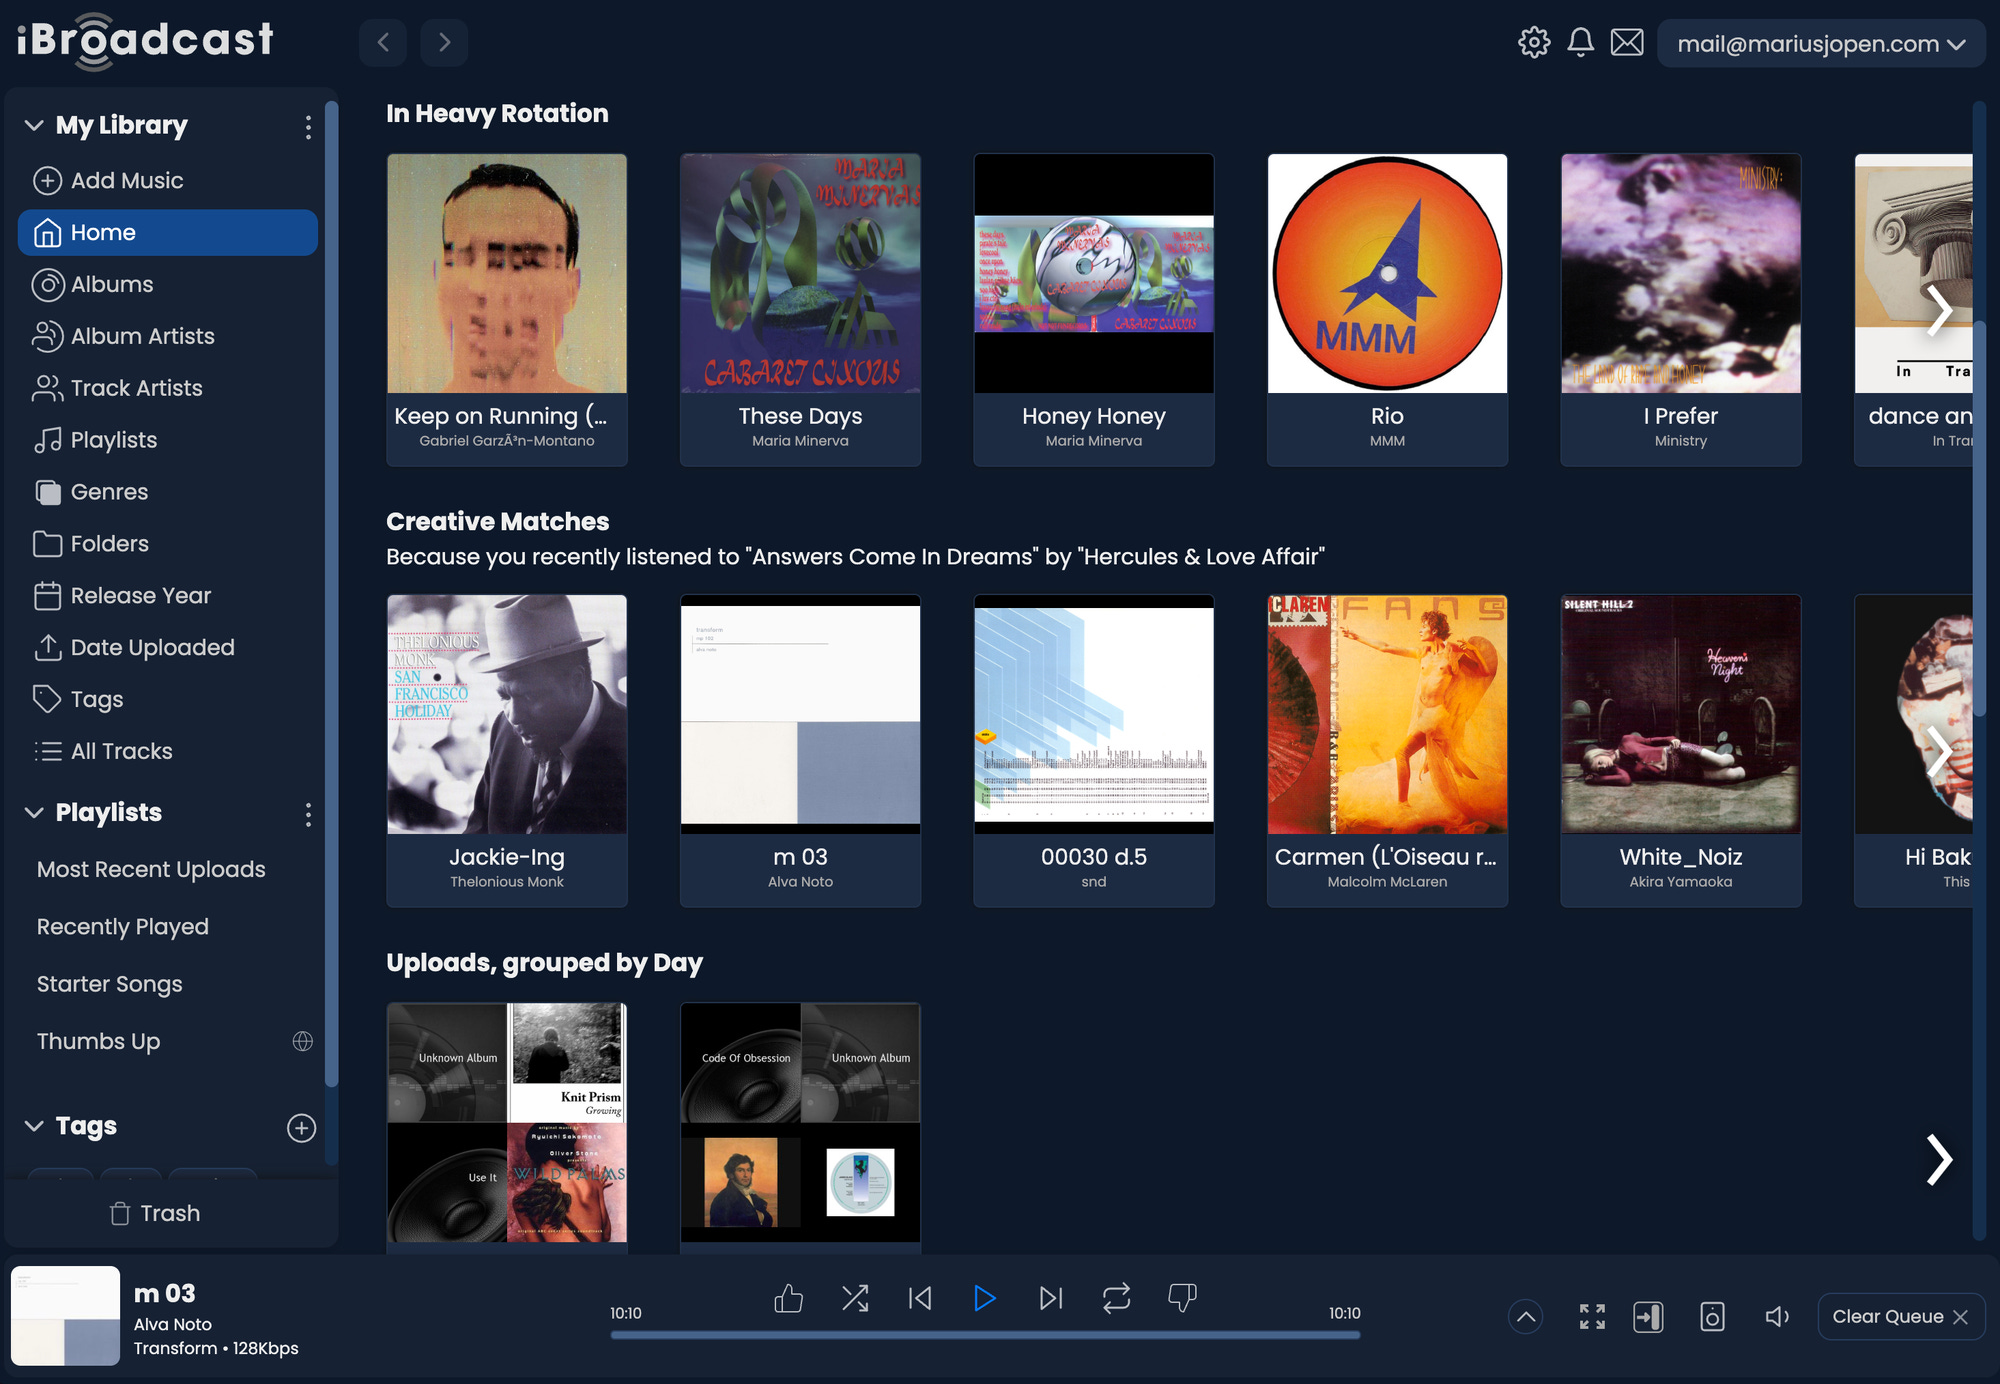The image size is (2000, 1384).
Task: Open Albums in the sidebar
Action: pos(112,284)
